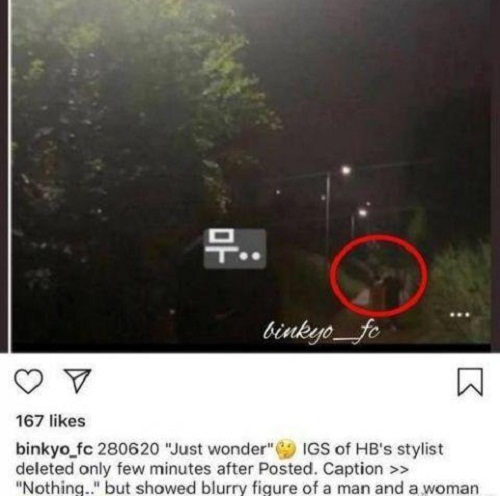
Task: Like the post with the heart icon
Action: (29, 381)
